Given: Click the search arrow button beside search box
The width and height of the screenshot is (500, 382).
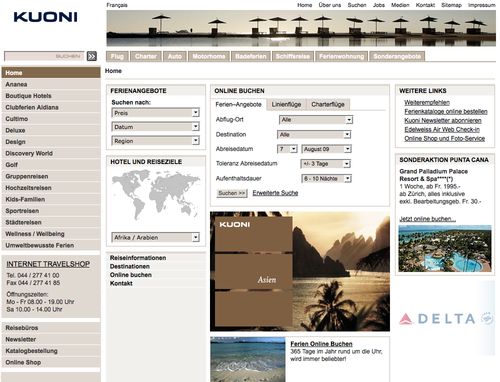Looking at the screenshot, I should [x=92, y=56].
